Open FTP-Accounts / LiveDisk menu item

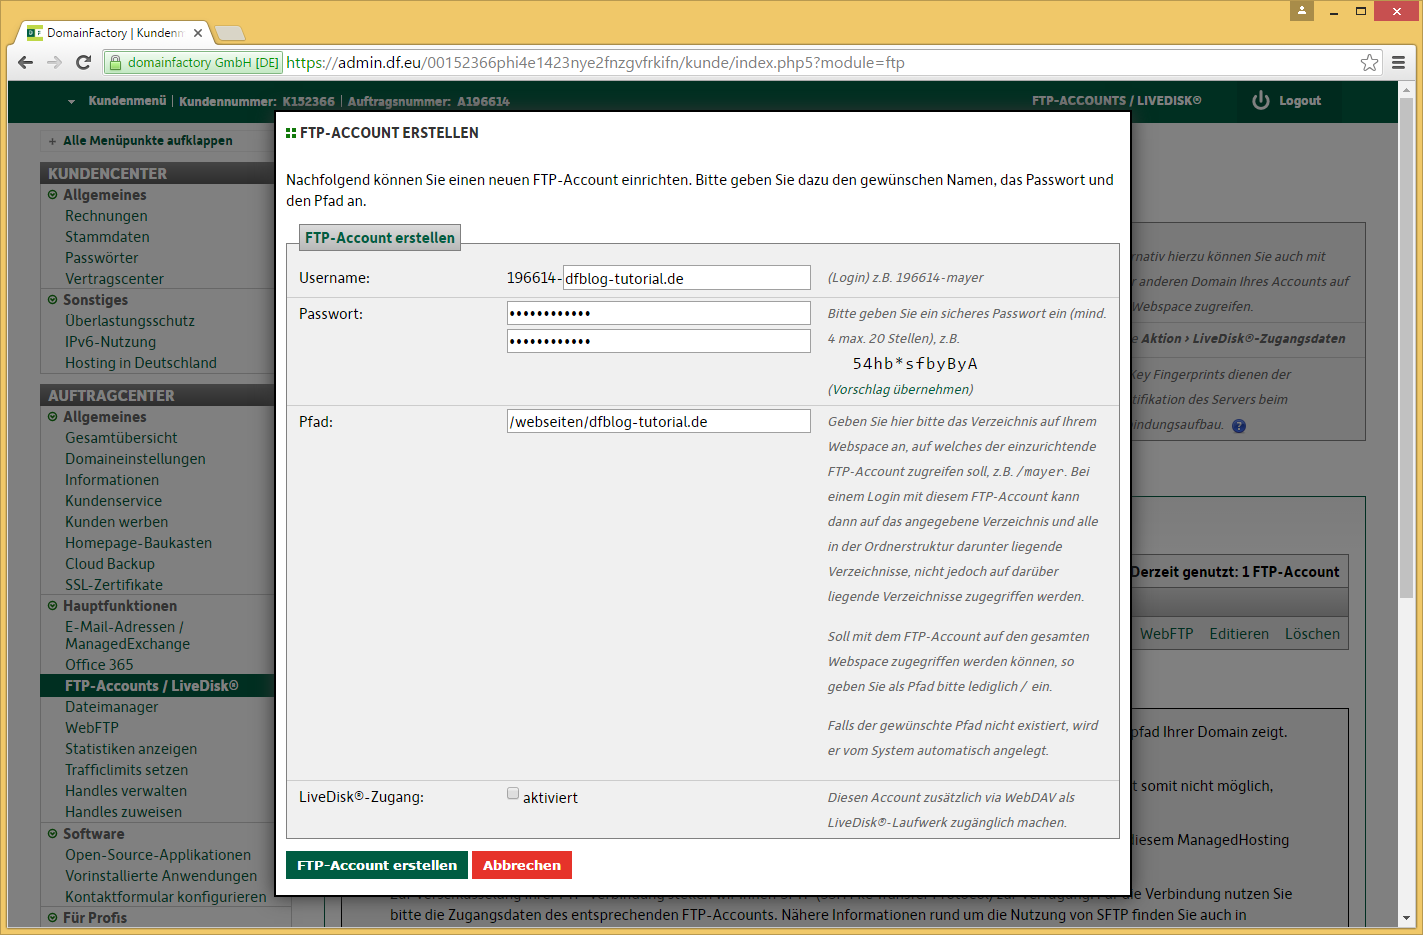151,686
